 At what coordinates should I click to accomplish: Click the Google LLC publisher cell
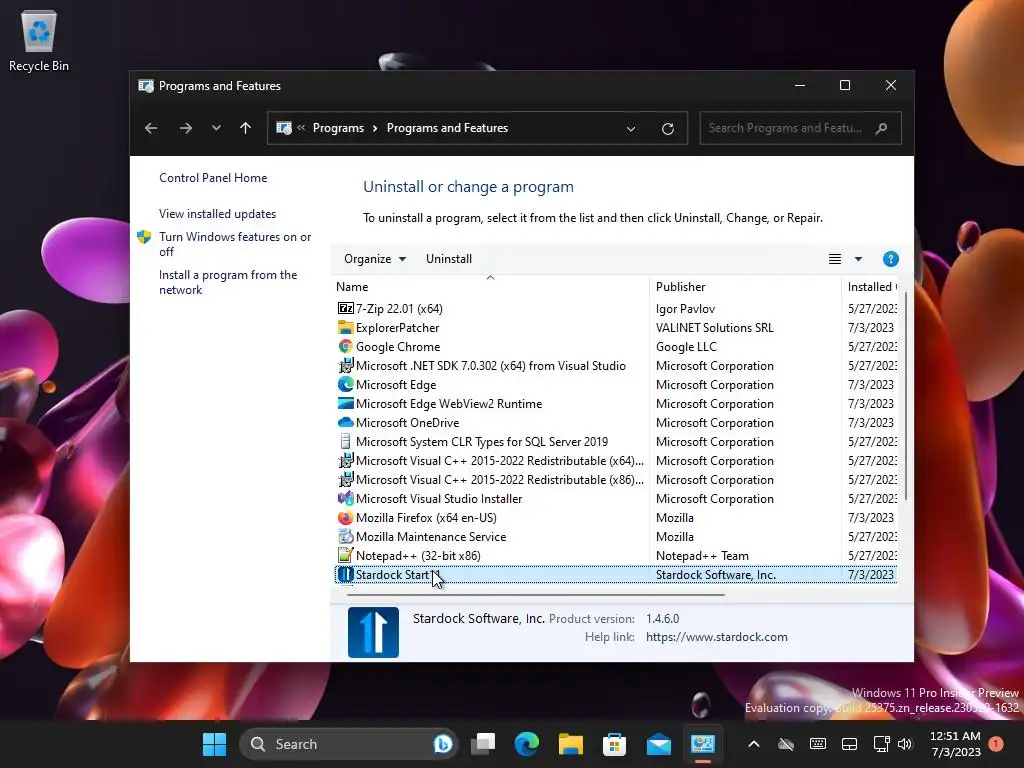686,346
